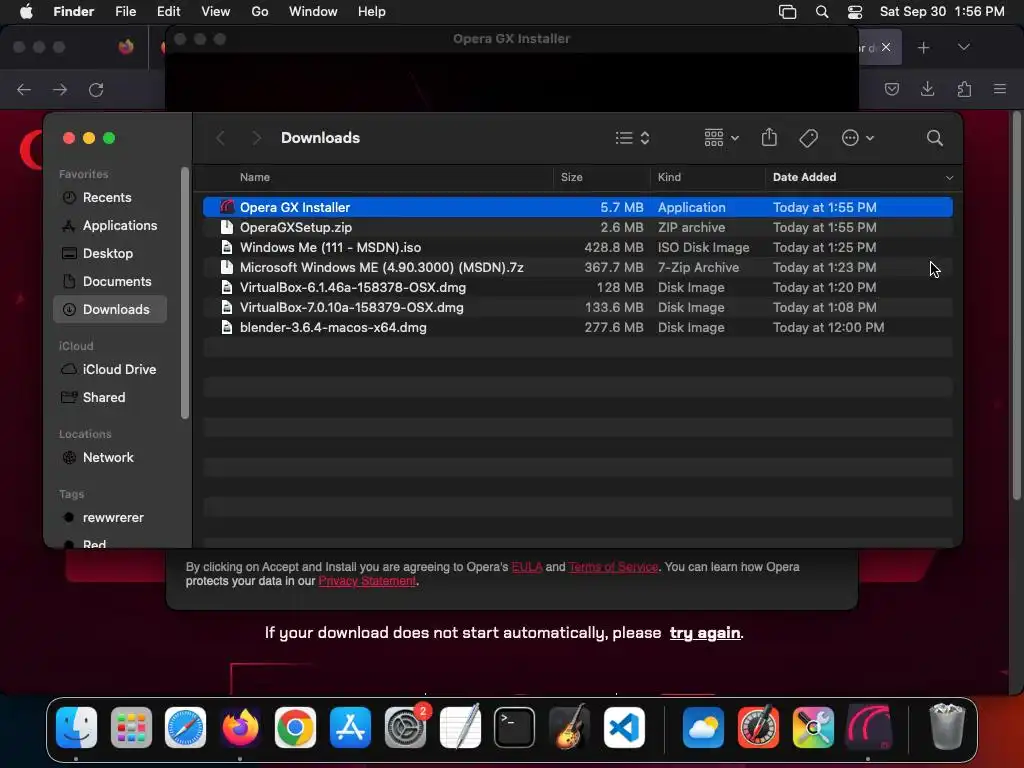The height and width of the screenshot is (768, 1024).
Task: Open Stage Manager menu bar icon
Action: click(788, 12)
